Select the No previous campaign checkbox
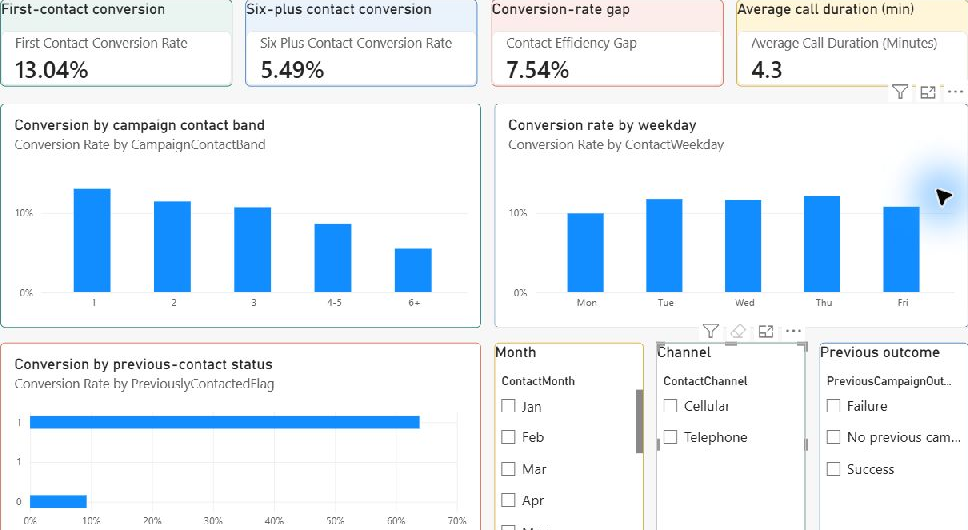968x530 pixels. (833, 437)
